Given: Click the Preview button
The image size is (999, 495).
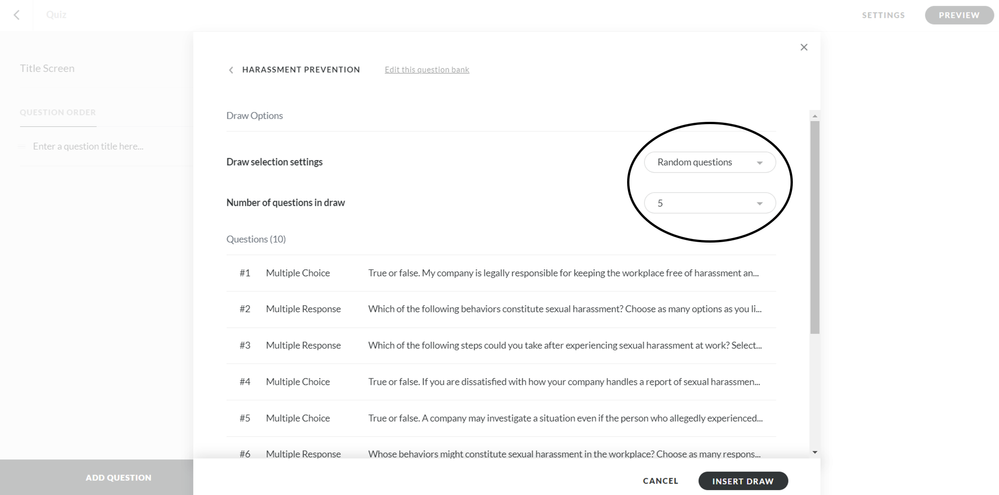Looking at the screenshot, I should 958,15.
